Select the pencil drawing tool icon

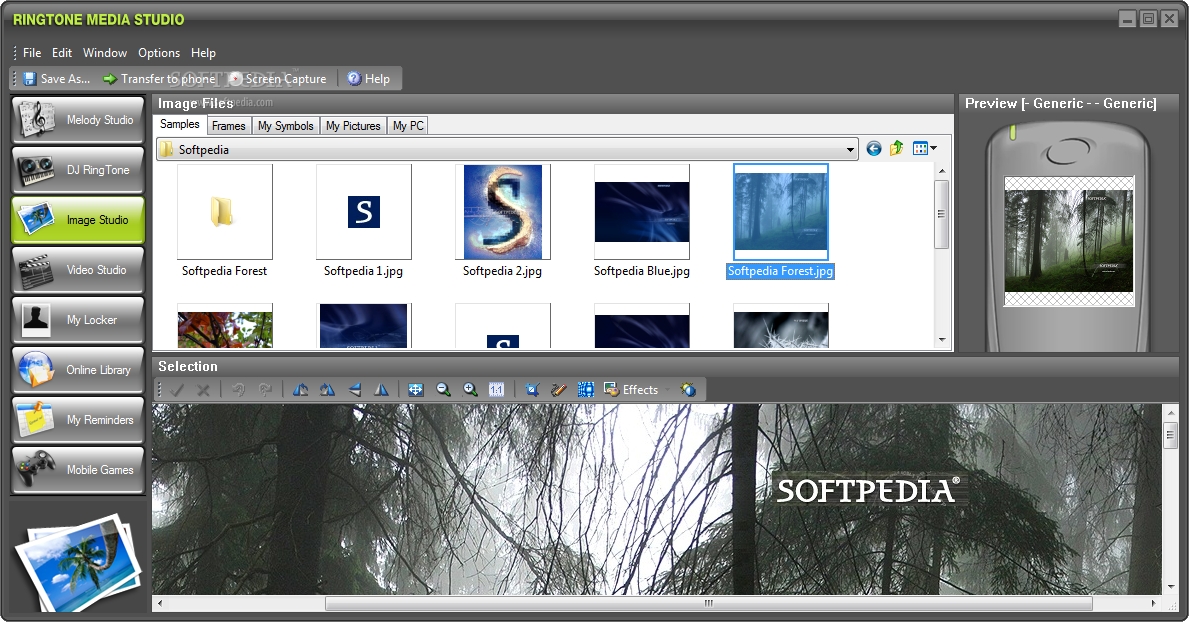point(559,390)
